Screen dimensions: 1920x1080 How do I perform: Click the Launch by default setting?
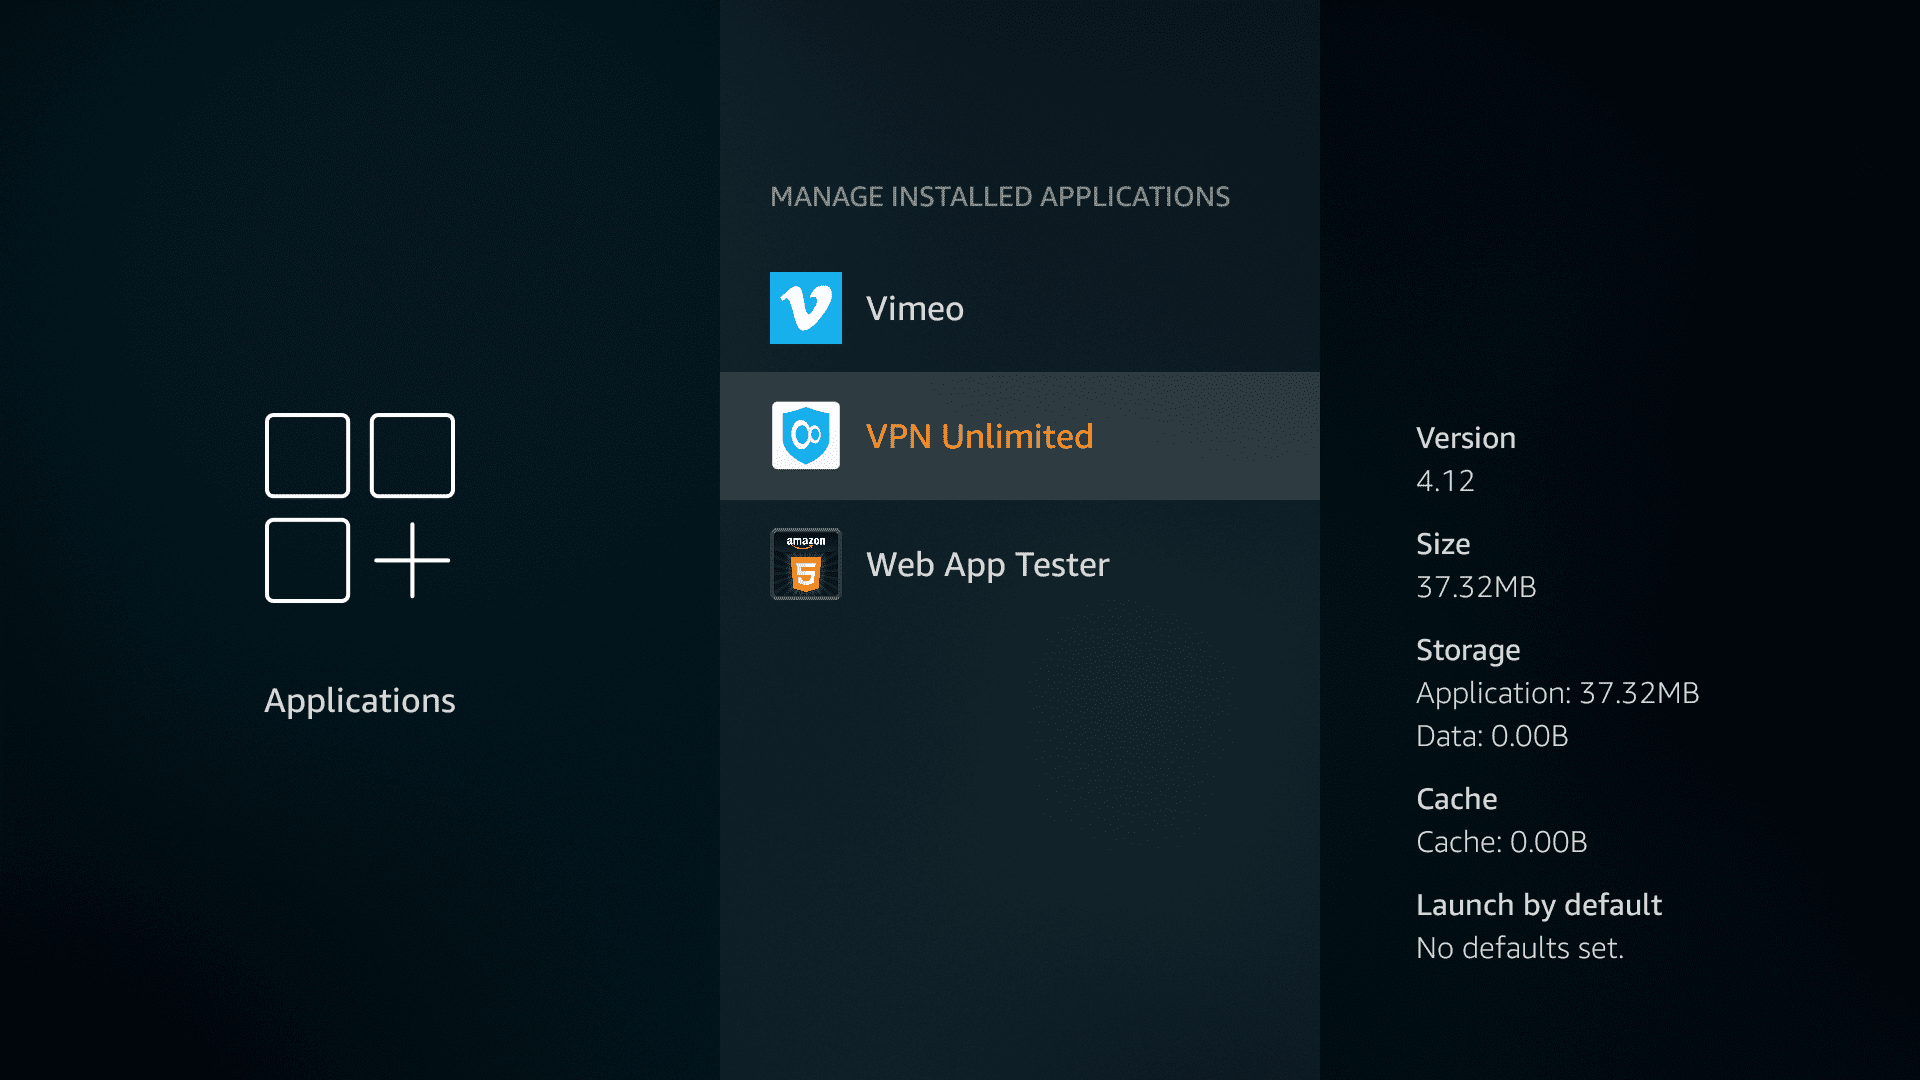[1538, 905]
